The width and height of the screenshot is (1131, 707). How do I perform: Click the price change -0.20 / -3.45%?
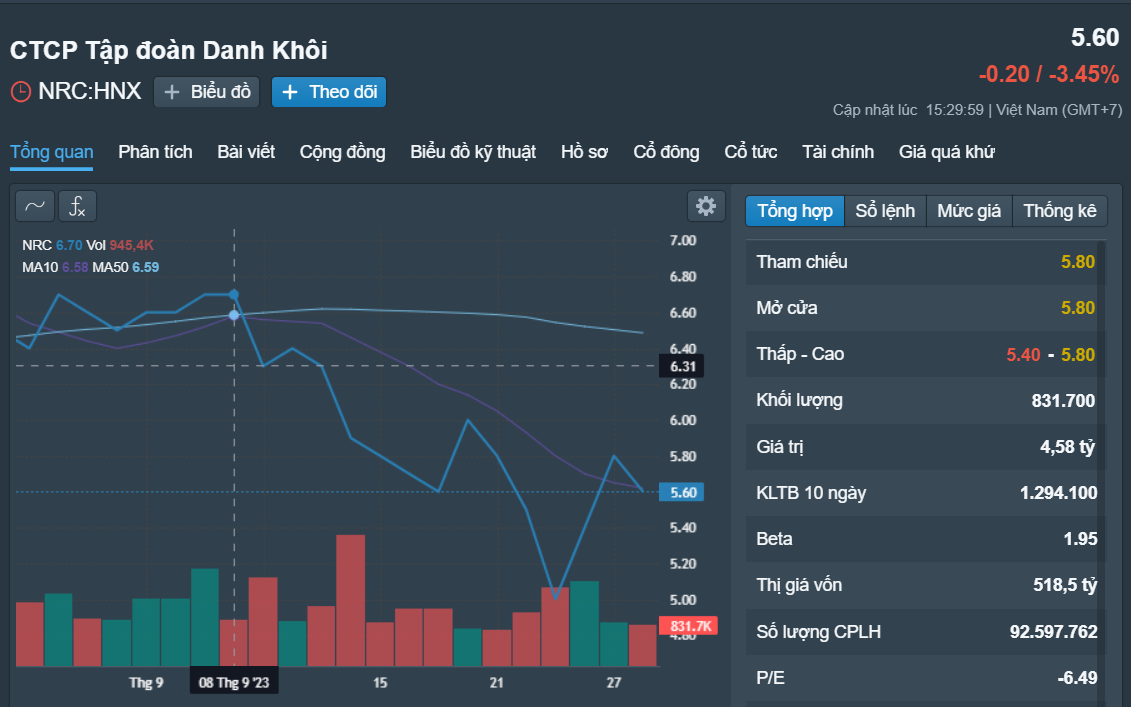click(x=1049, y=74)
